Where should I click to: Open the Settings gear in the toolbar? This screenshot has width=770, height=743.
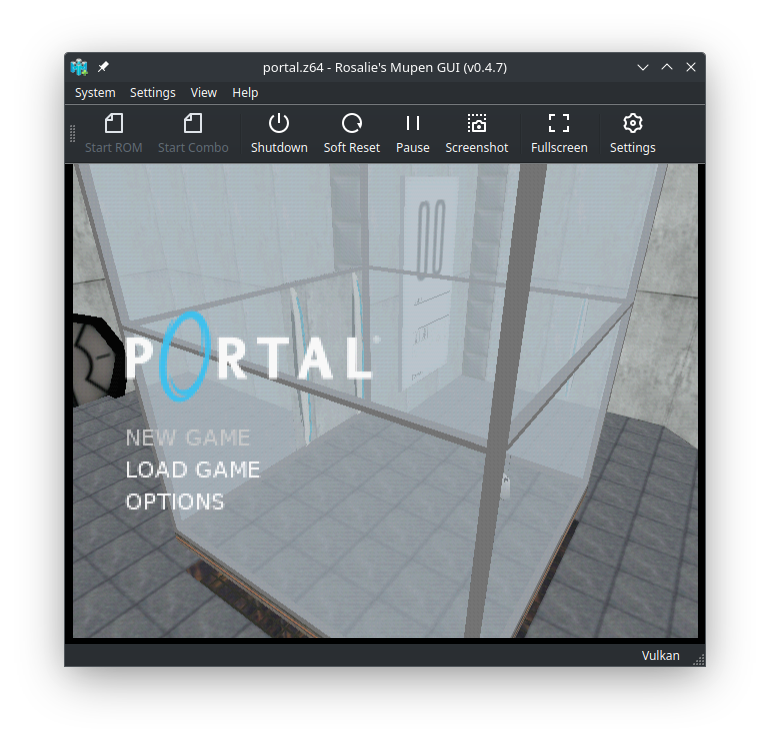click(632, 123)
